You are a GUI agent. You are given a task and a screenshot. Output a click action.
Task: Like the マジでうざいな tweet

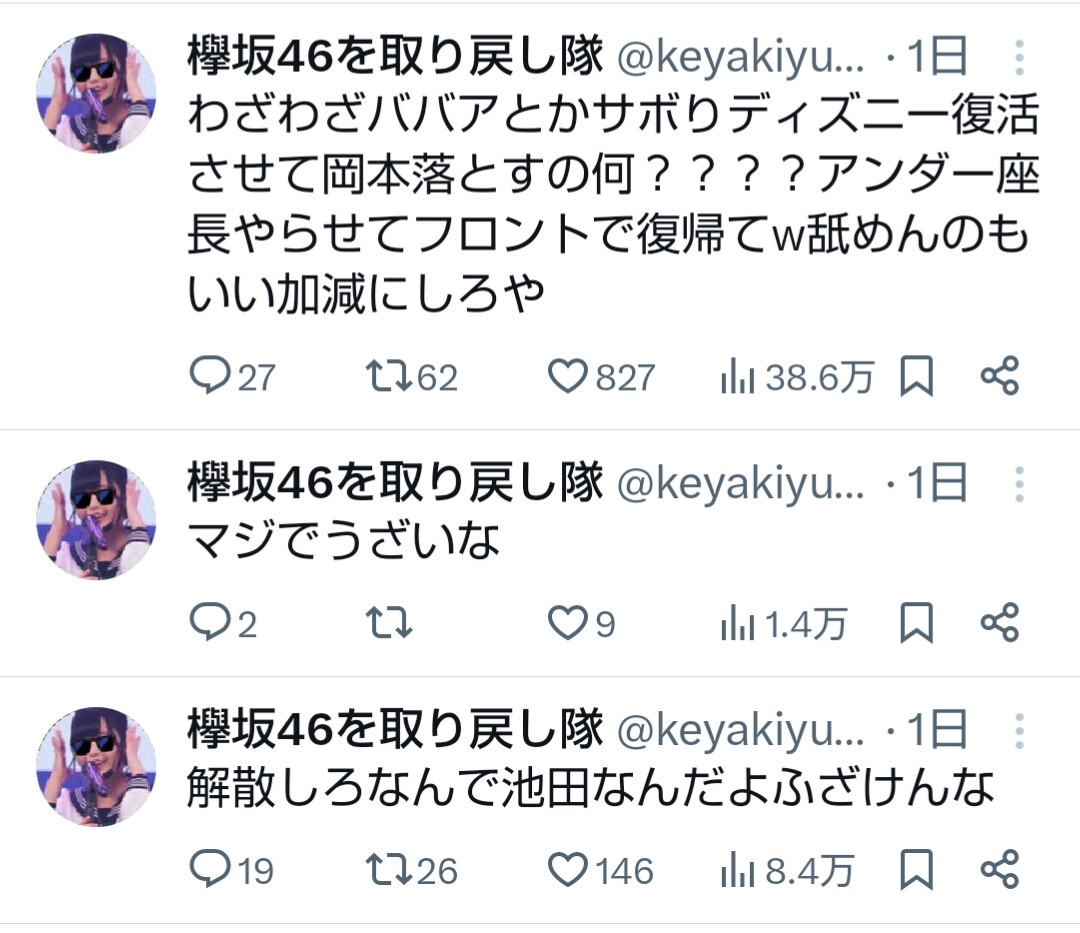point(569,624)
